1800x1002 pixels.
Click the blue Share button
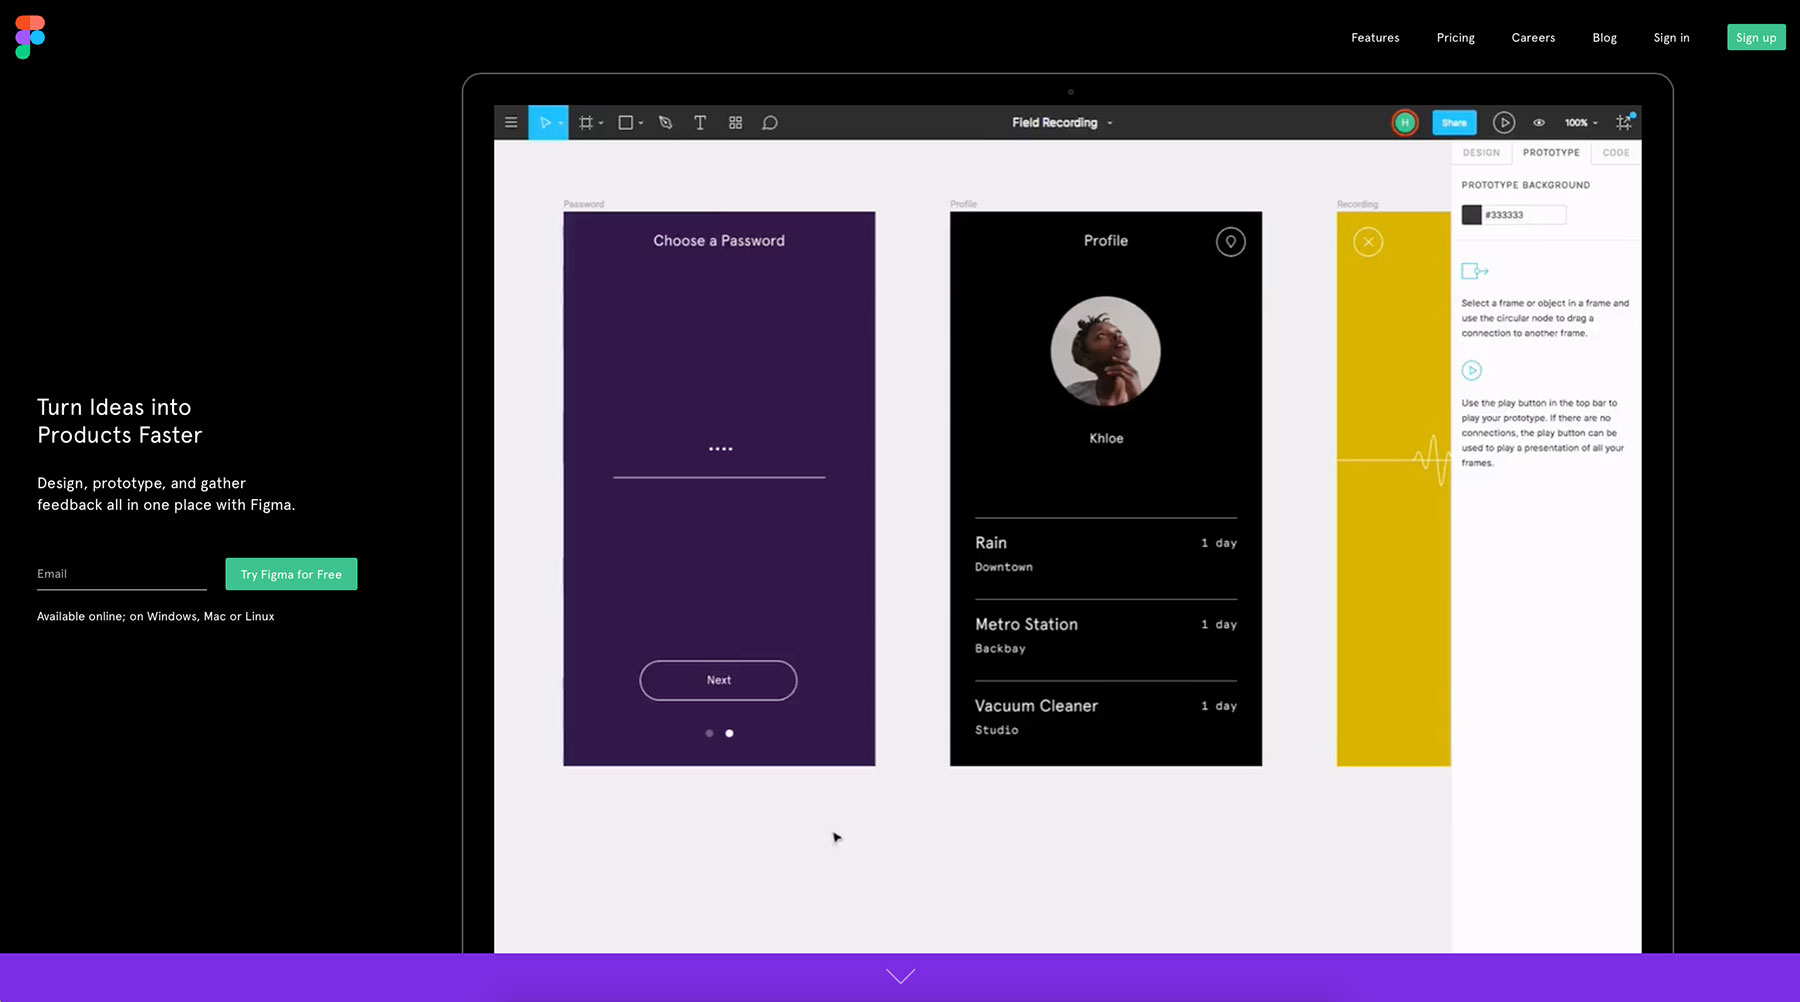(1454, 123)
